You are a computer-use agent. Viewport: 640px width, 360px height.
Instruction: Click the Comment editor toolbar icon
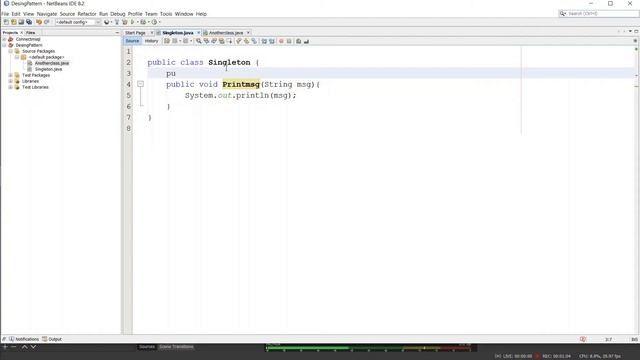click(x=298, y=41)
